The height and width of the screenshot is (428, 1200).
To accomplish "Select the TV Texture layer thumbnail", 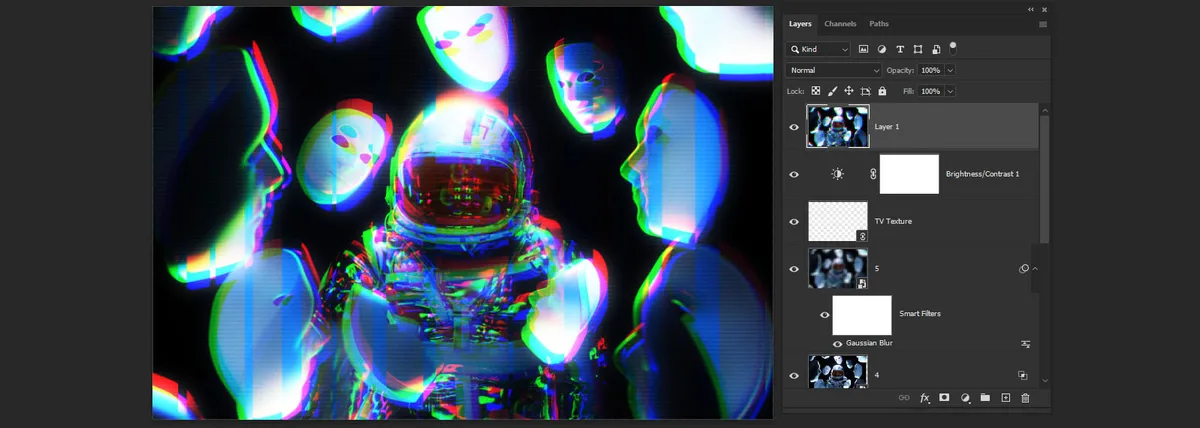I will [x=838, y=221].
